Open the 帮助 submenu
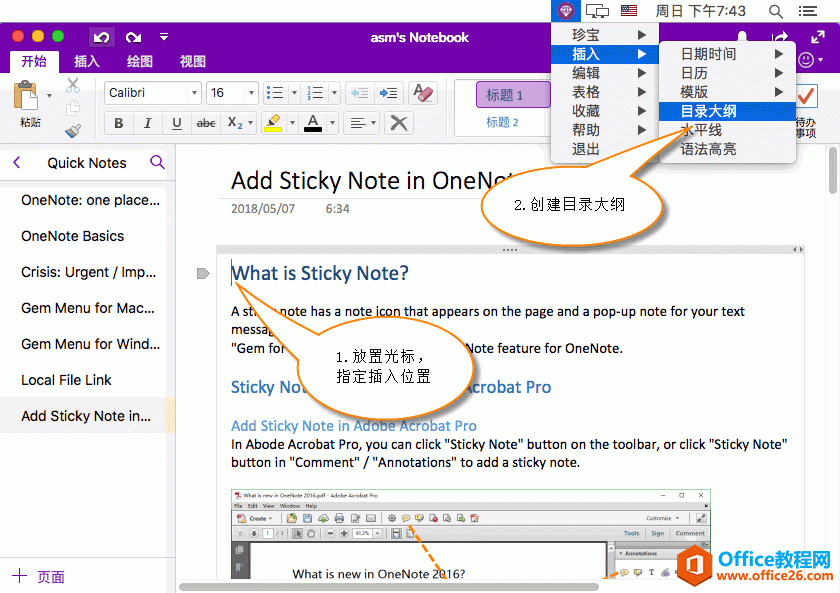The width and height of the screenshot is (840, 593). (603, 130)
